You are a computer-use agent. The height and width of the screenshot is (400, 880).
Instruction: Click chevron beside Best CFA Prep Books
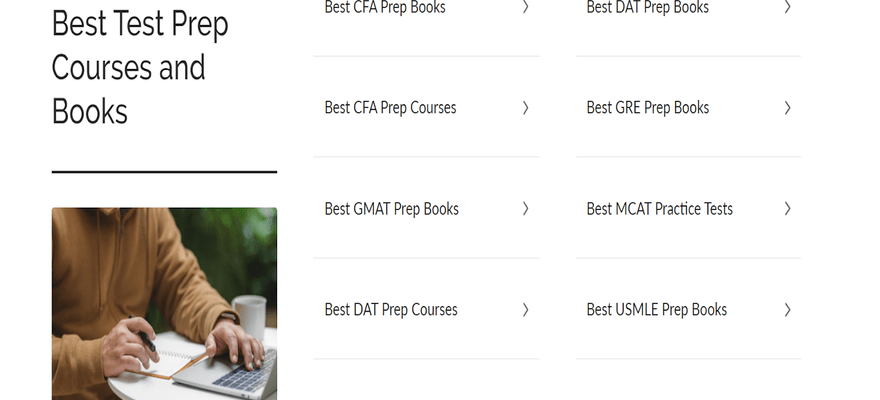[525, 7]
